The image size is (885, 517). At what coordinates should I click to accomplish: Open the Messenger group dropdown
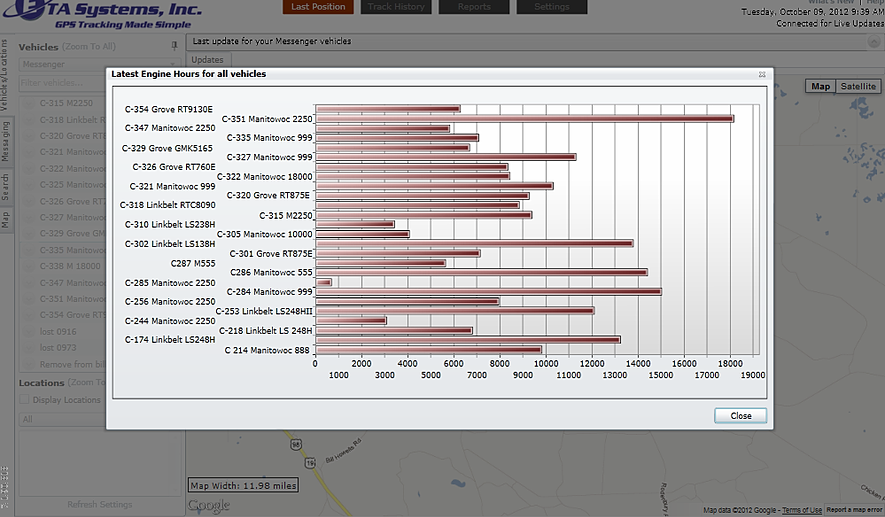click(99, 64)
